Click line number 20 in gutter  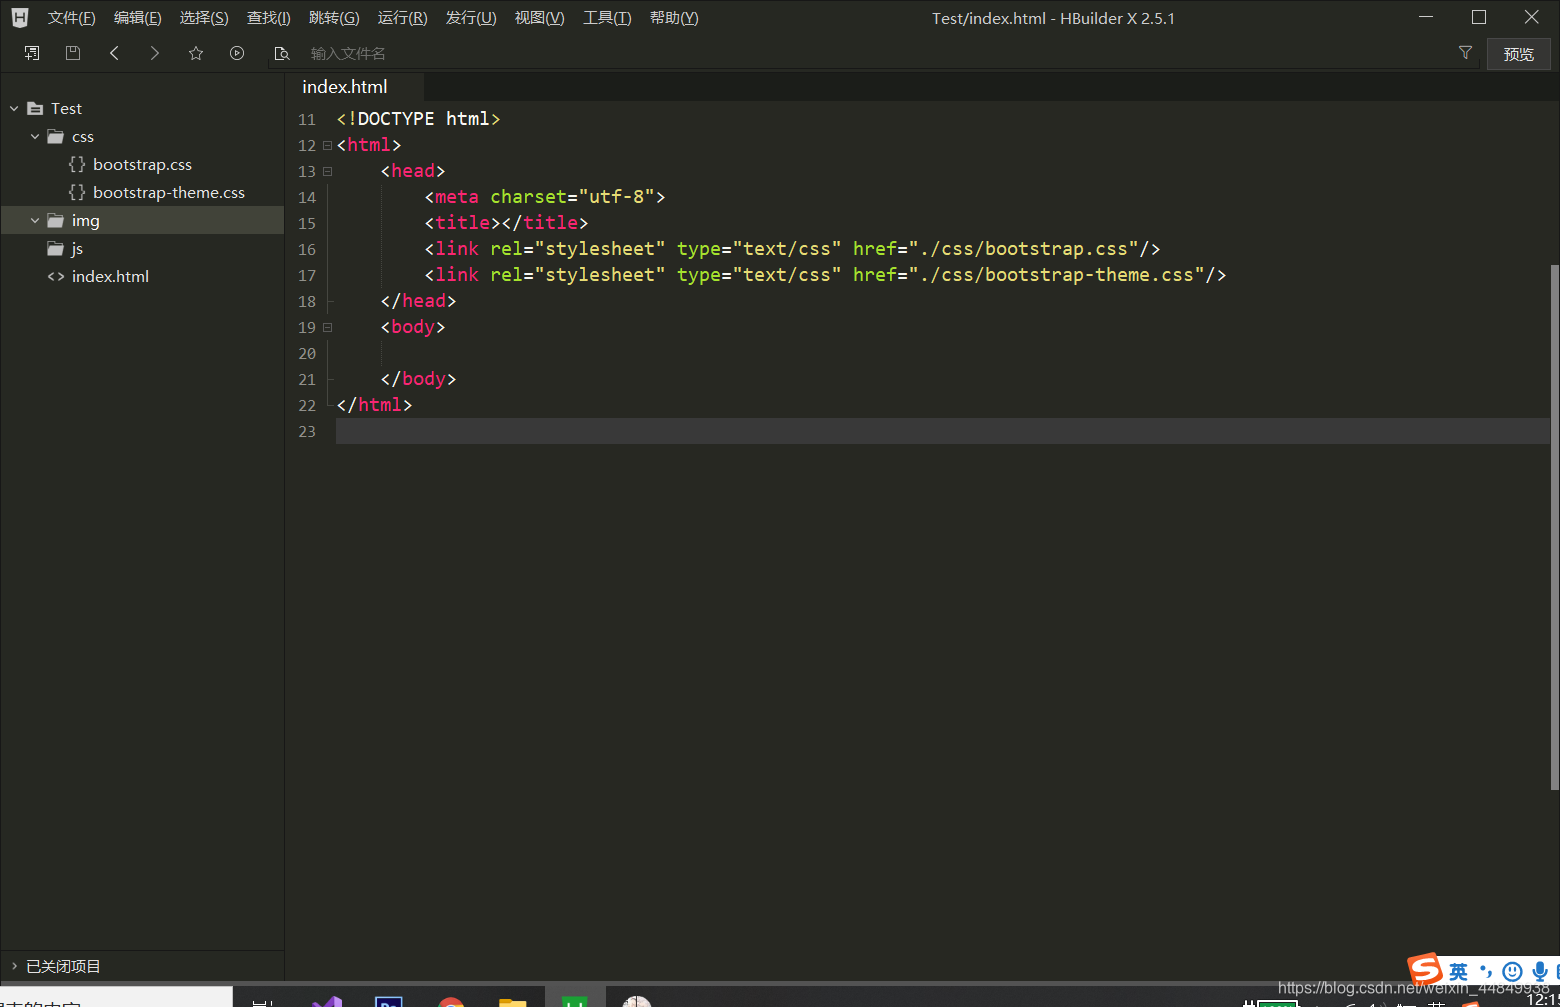[307, 353]
